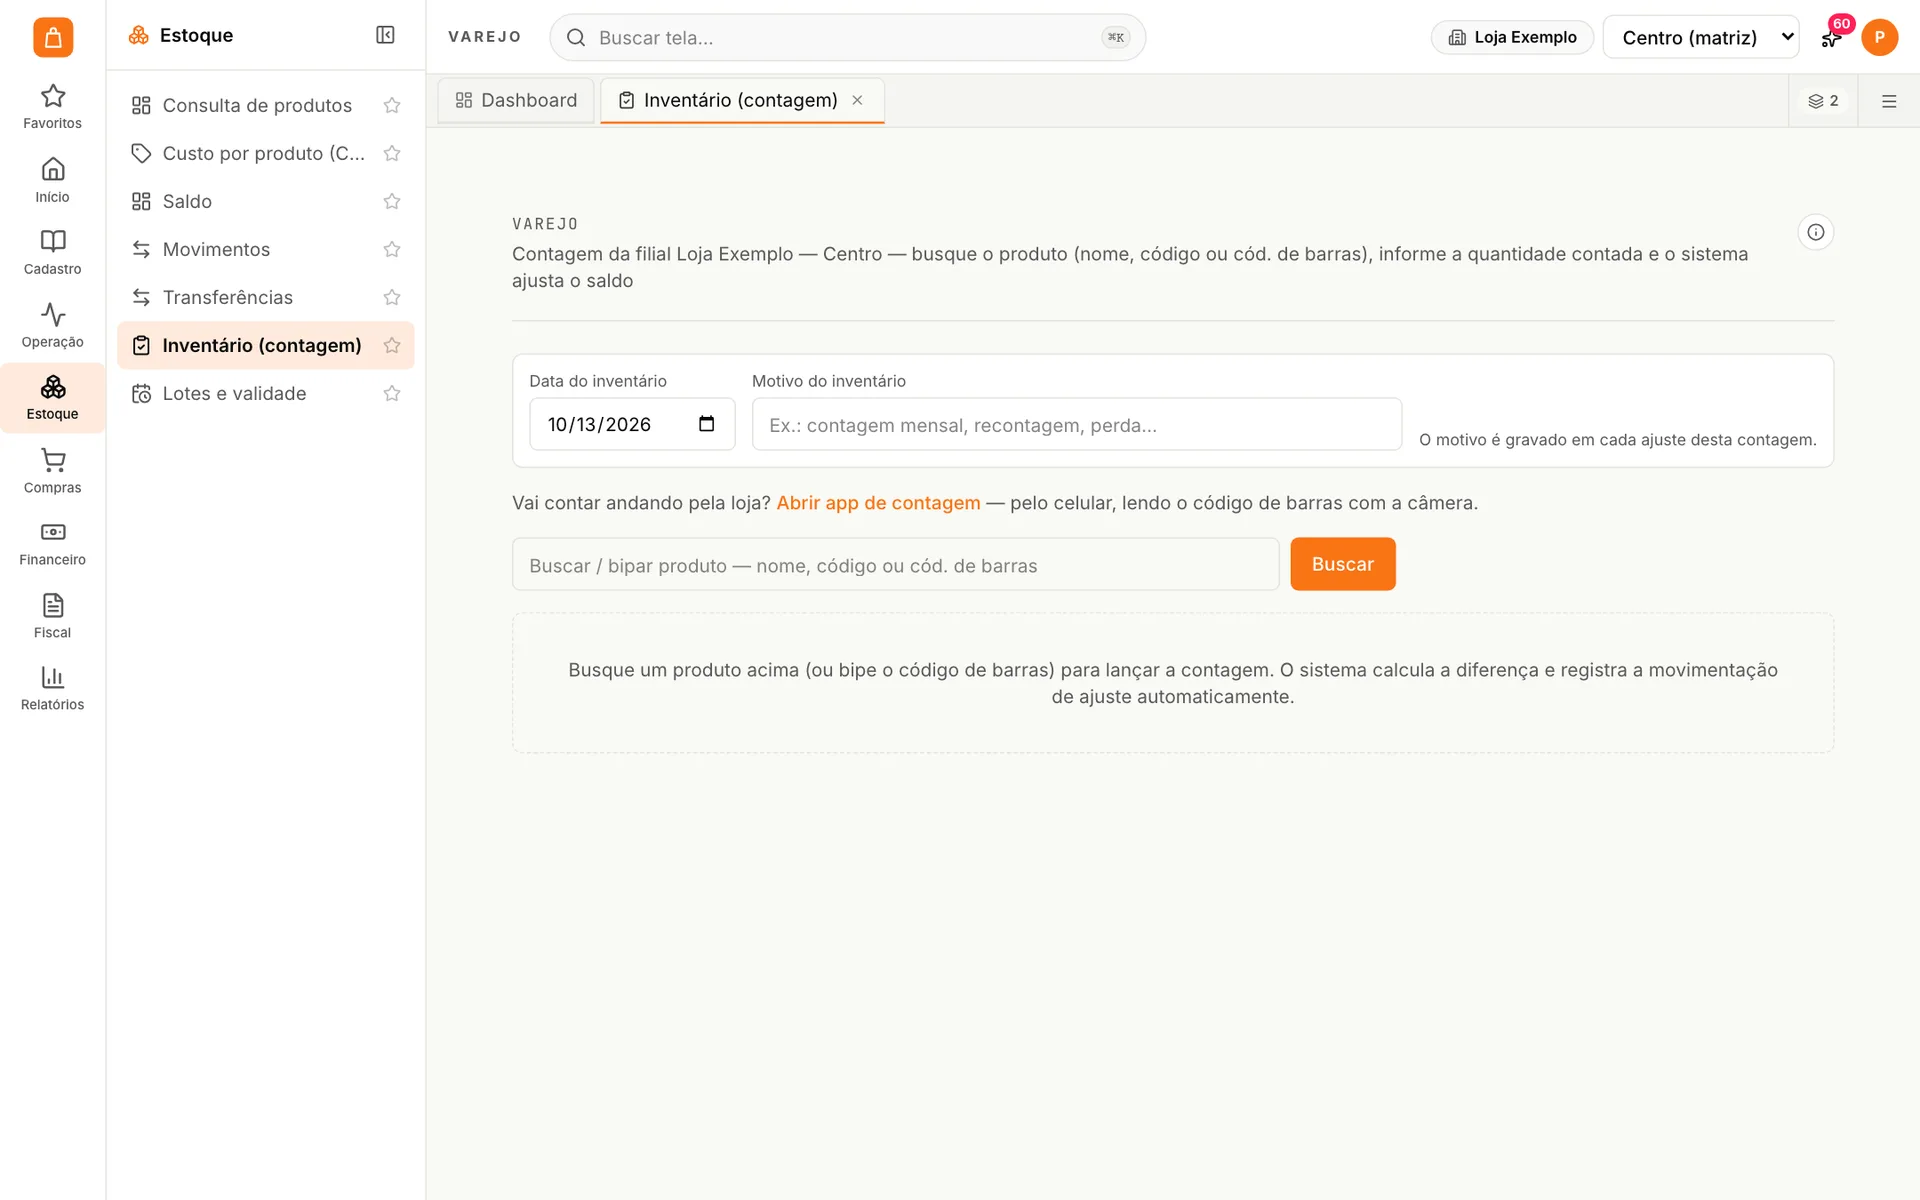Focus the Buscar / bipar produto field
The image size is (1920, 1200).
[x=895, y=565]
